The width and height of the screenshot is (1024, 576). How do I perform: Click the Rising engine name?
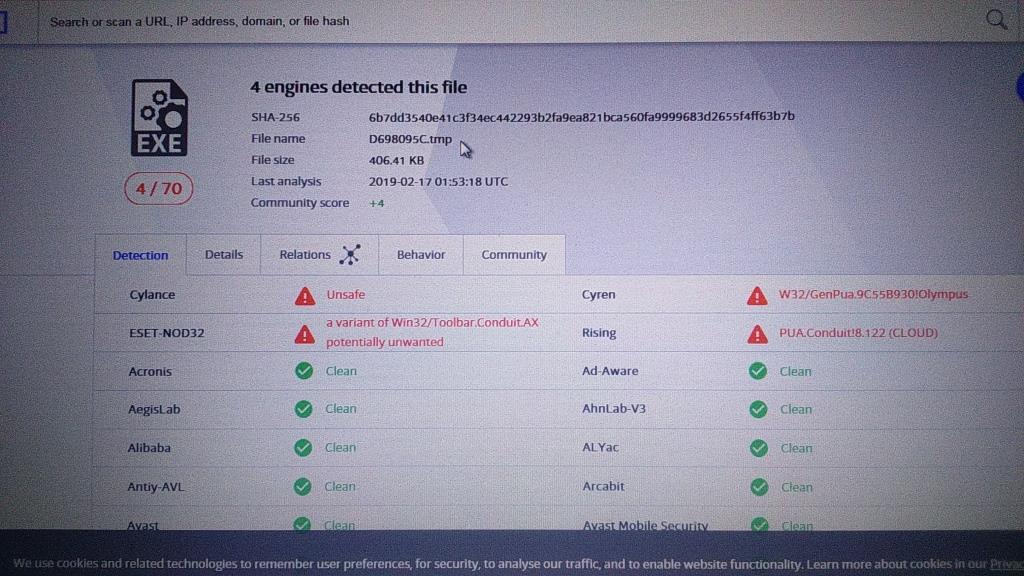coord(599,333)
